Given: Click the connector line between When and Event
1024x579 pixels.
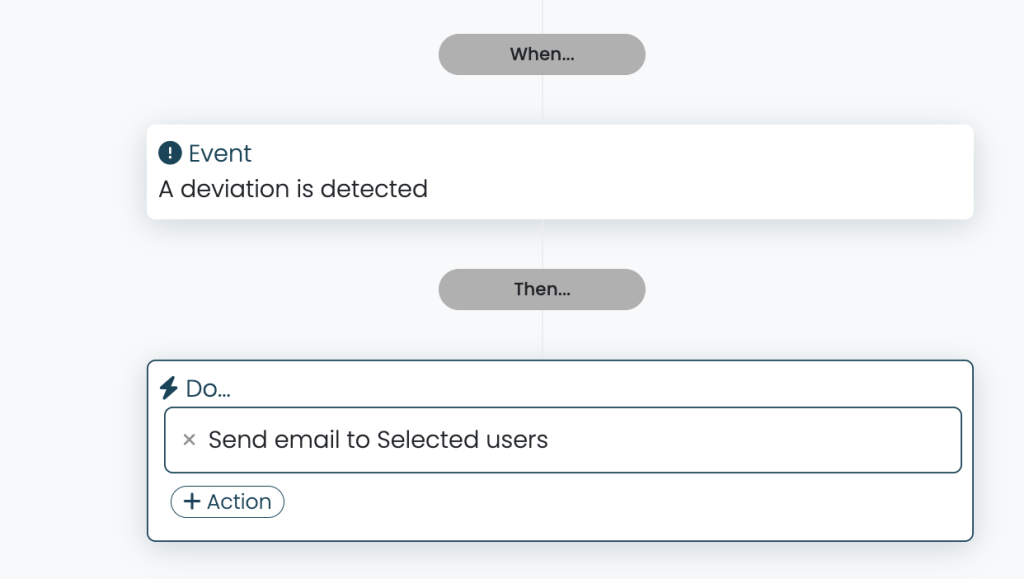Looking at the screenshot, I should [x=542, y=99].
